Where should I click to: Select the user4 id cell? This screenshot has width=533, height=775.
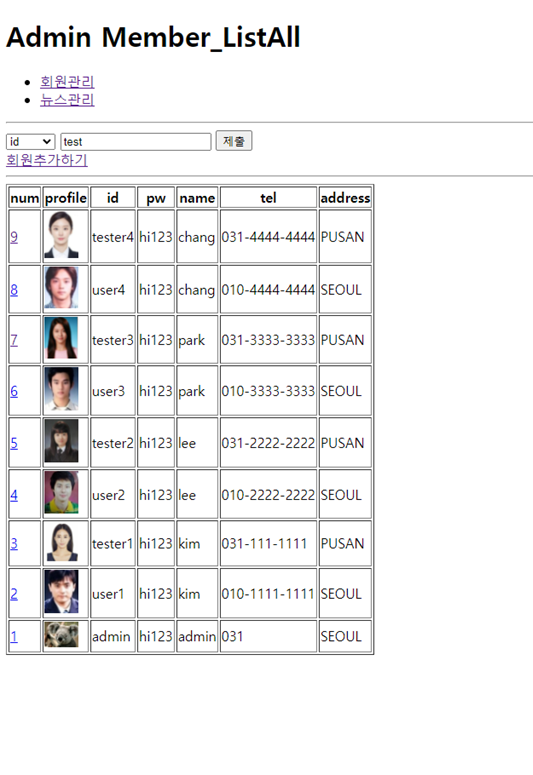[x=113, y=290]
